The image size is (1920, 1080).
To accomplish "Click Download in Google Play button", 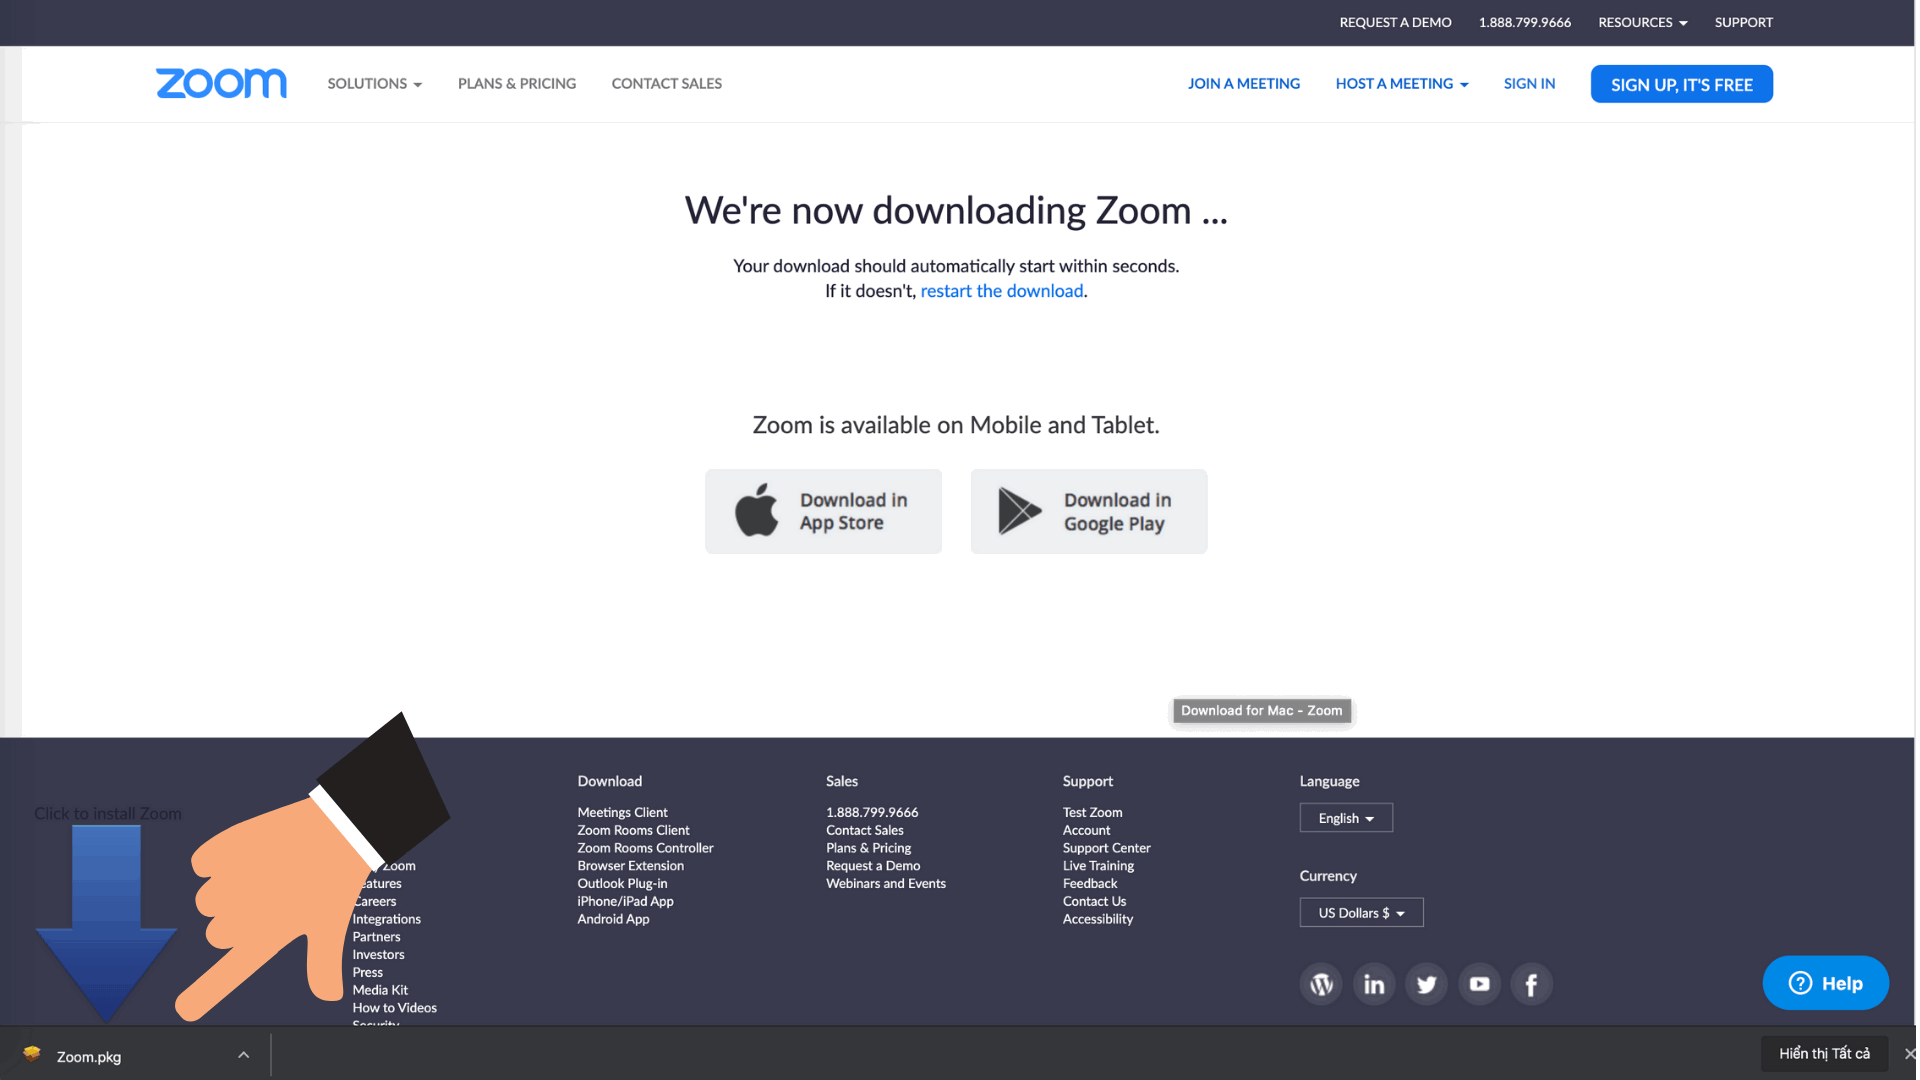I will [1089, 511].
